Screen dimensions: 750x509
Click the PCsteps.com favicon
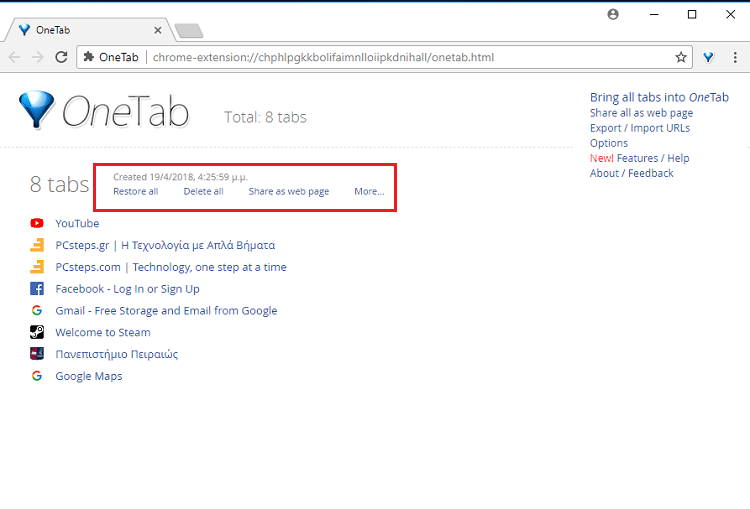(37, 266)
